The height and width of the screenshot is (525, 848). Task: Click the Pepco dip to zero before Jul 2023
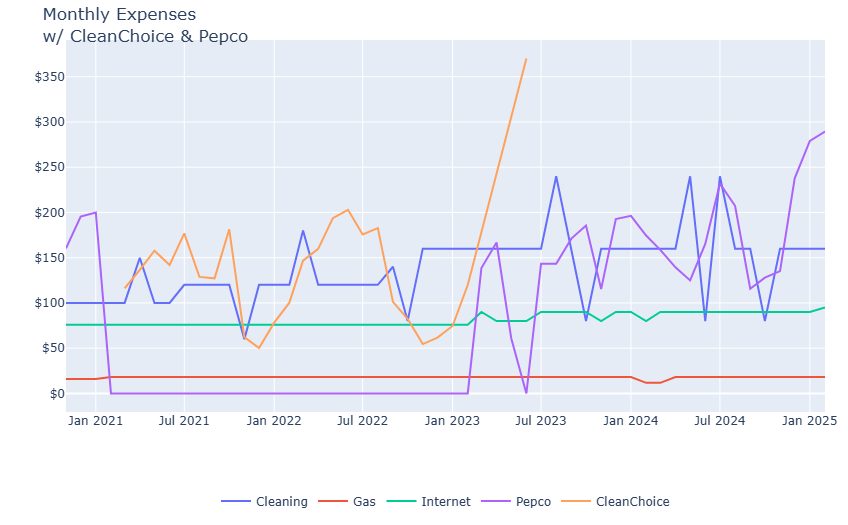click(526, 392)
